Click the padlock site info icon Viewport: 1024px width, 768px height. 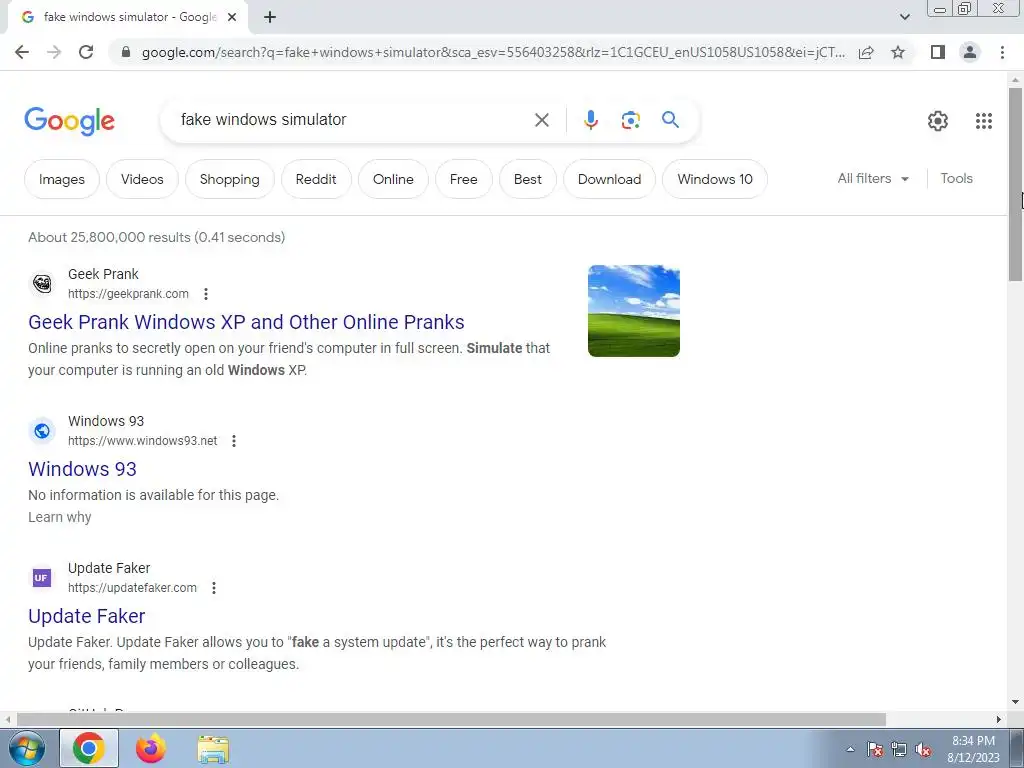pos(126,52)
